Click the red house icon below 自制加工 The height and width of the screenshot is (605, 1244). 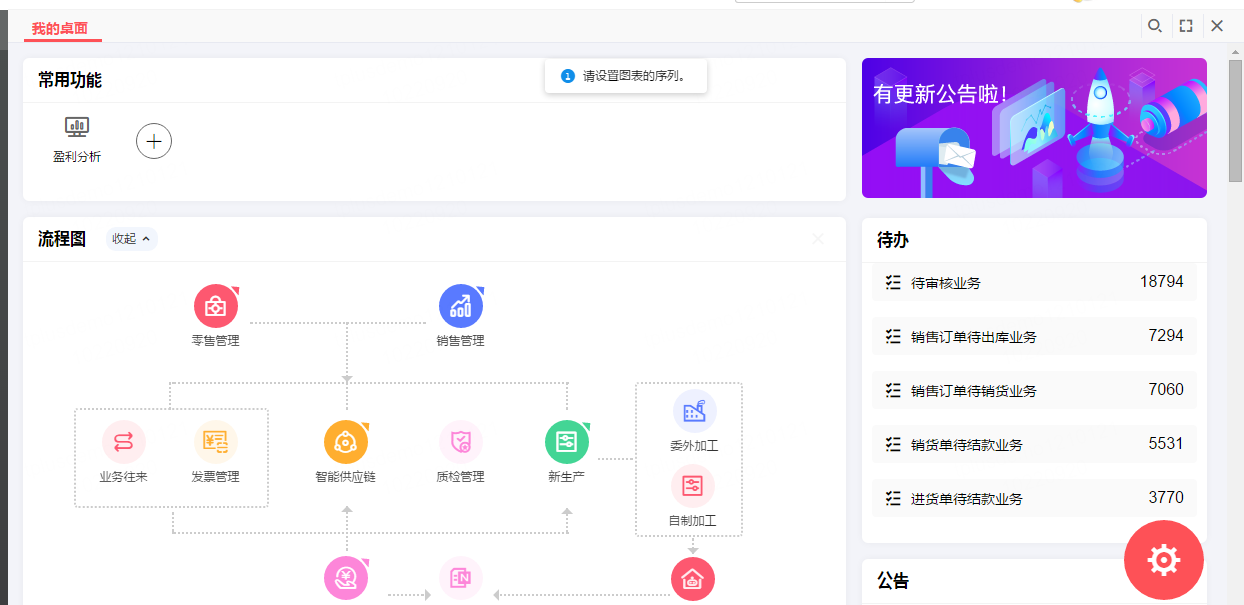click(693, 579)
